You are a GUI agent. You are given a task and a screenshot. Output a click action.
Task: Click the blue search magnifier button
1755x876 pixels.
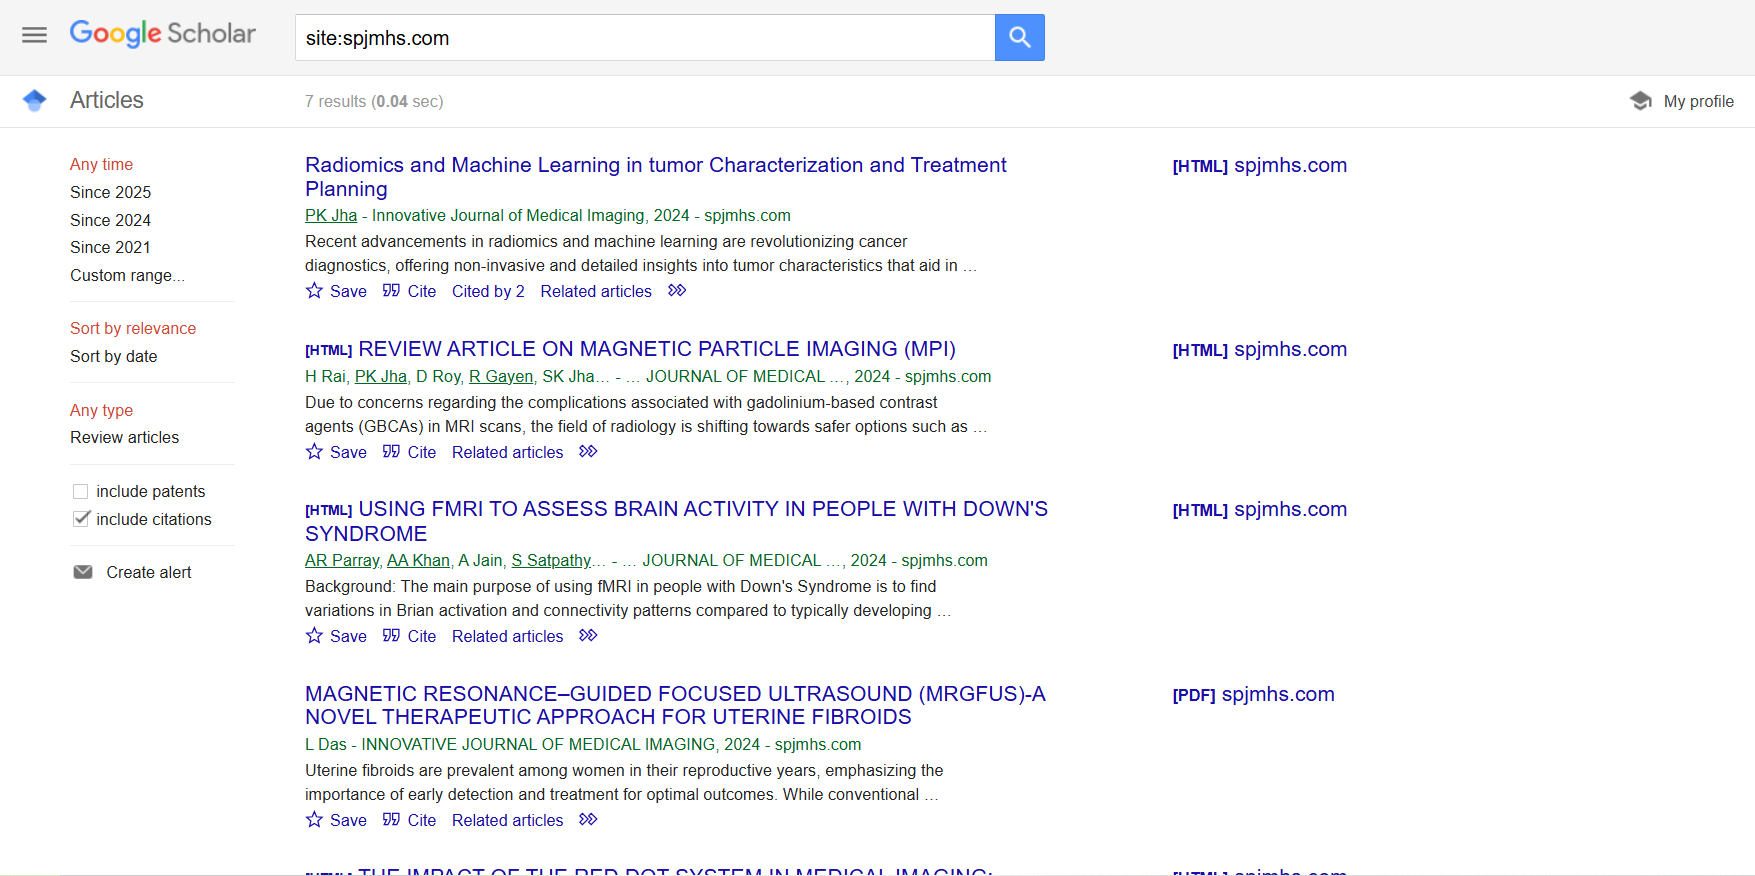[x=1019, y=37]
